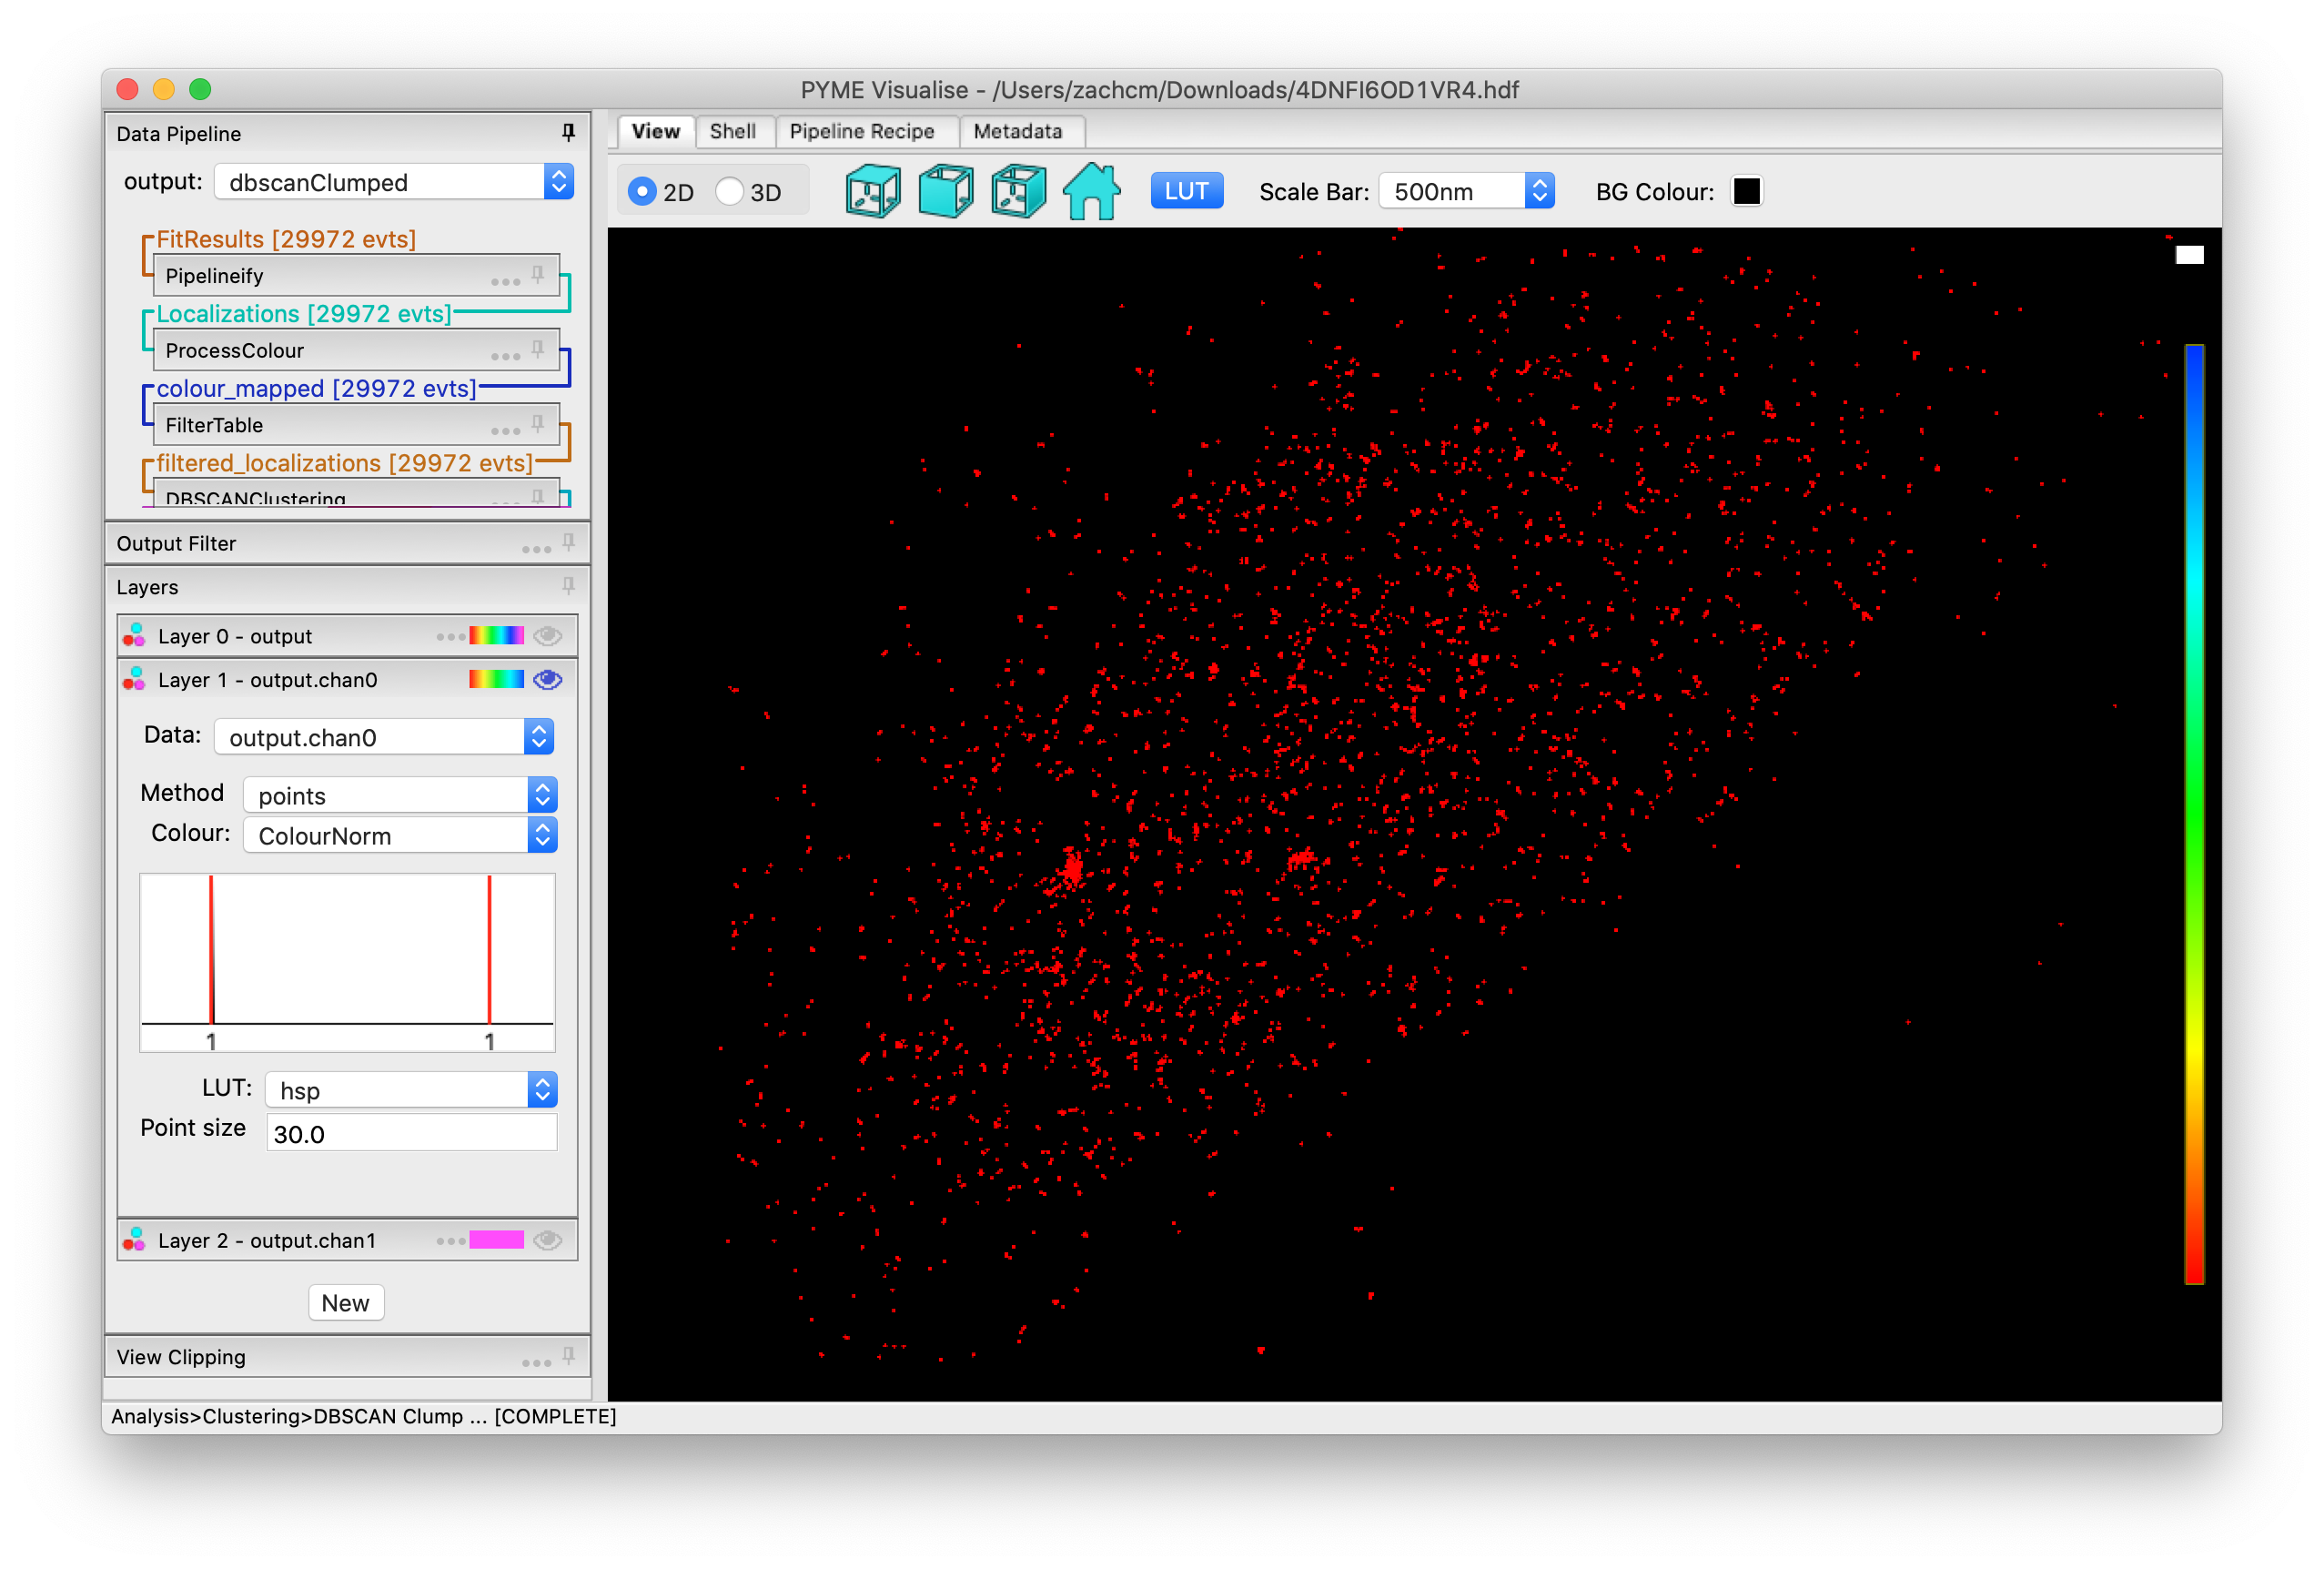The width and height of the screenshot is (2324, 1569).
Task: Click the pin icon on Pipelineify module
Action: click(538, 274)
